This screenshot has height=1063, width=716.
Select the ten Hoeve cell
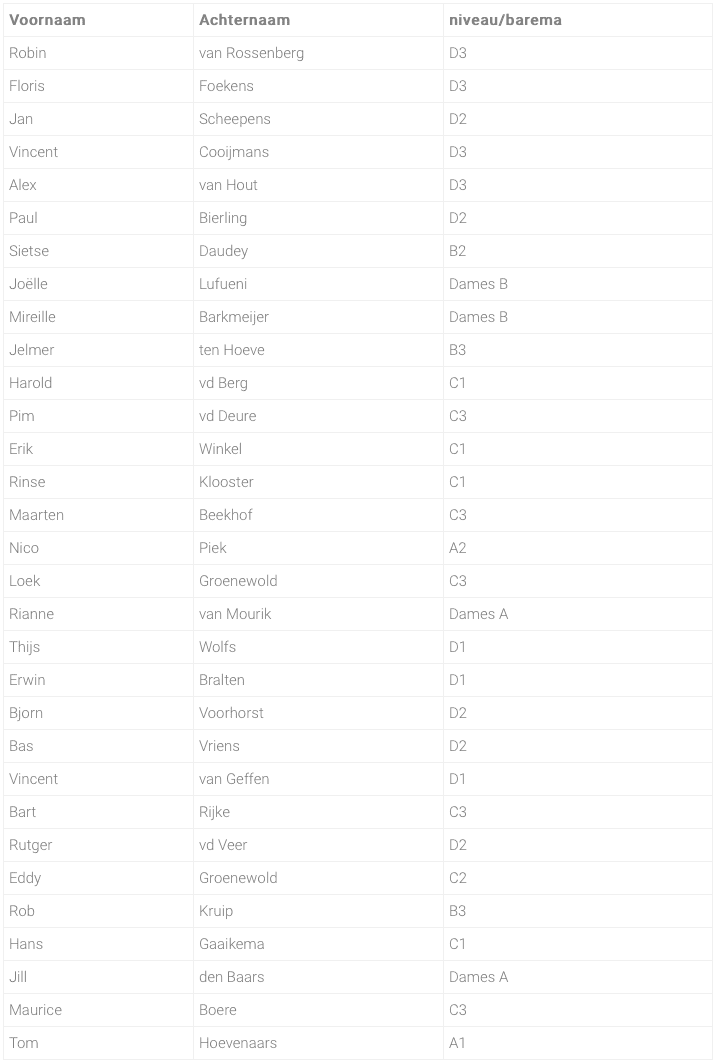tap(318, 350)
